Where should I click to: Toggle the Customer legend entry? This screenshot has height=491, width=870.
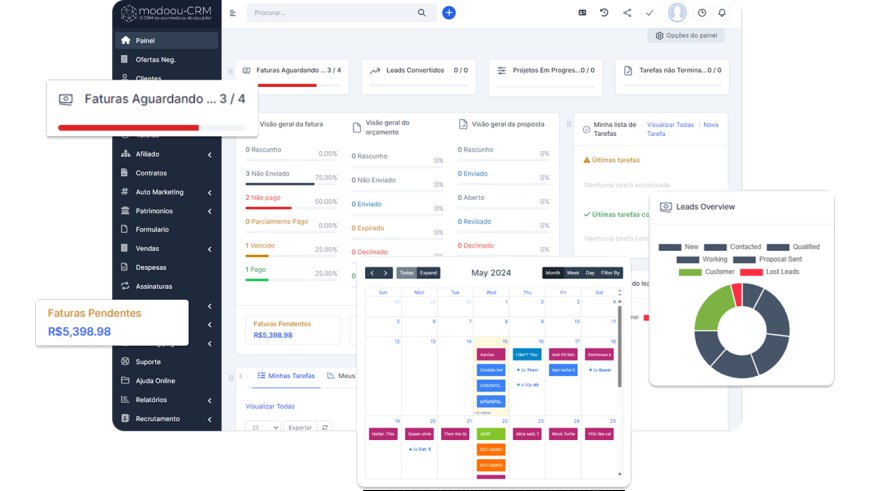point(706,272)
